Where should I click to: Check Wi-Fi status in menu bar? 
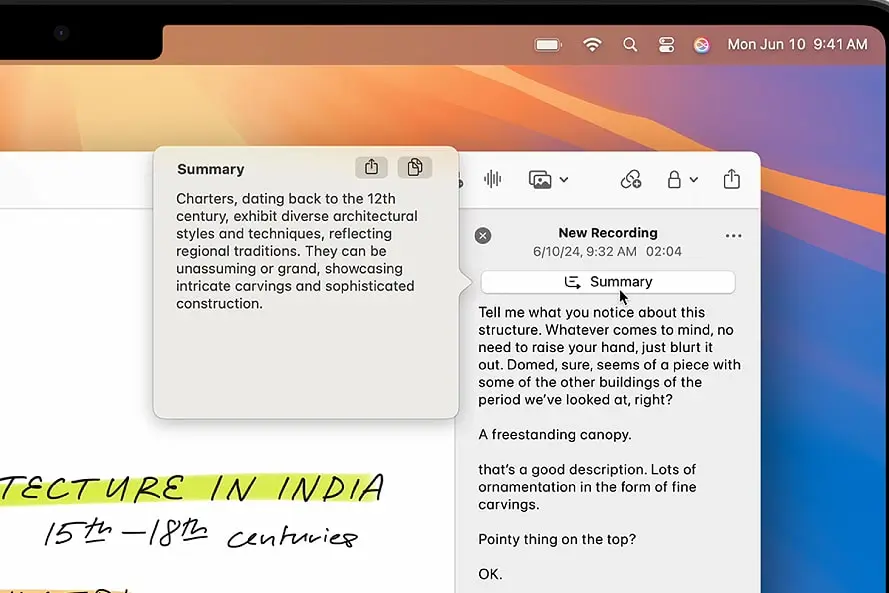[x=592, y=44]
